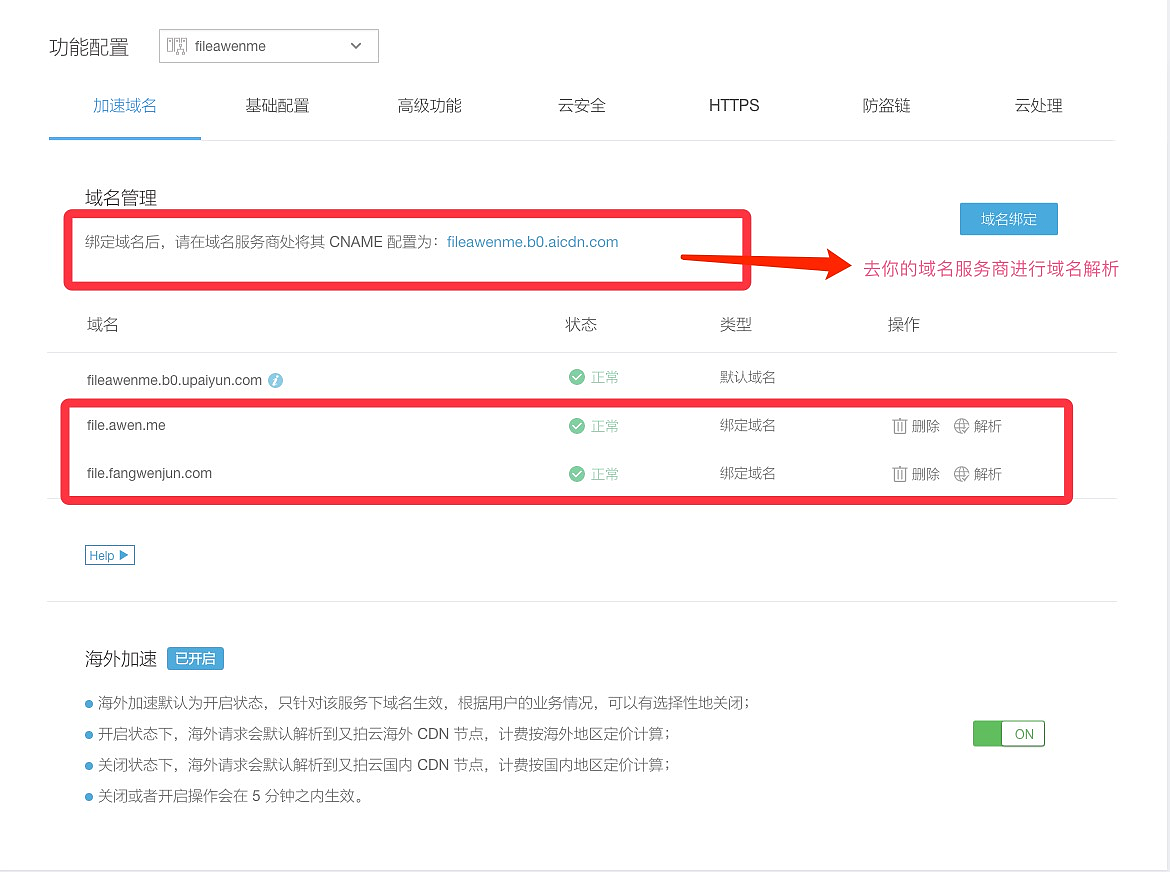Image resolution: width=1170 pixels, height=872 pixels.
Task: Click the fileawenme.b0.aicdn.com CNAME link
Action: click(x=532, y=242)
